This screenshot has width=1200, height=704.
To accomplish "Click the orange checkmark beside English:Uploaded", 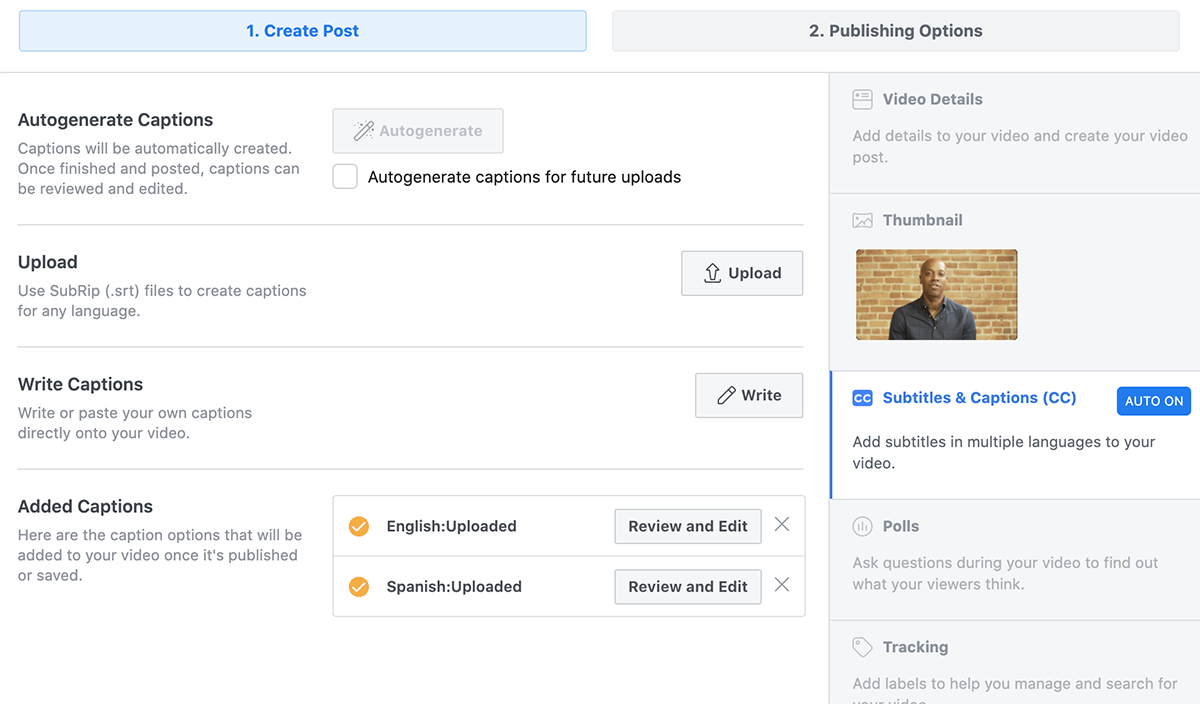I will (359, 526).
